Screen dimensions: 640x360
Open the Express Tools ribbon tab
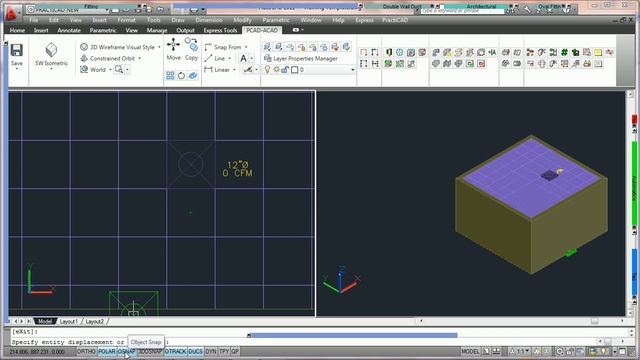220,30
